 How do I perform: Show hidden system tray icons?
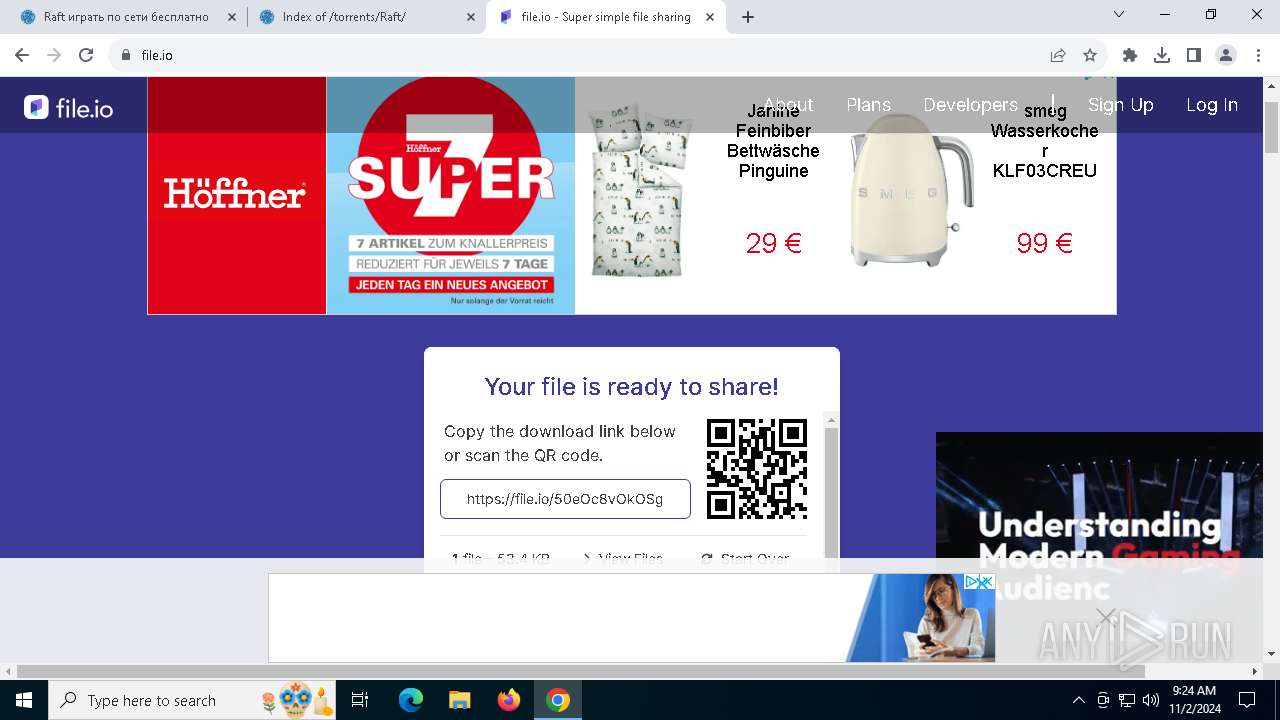tap(1078, 700)
